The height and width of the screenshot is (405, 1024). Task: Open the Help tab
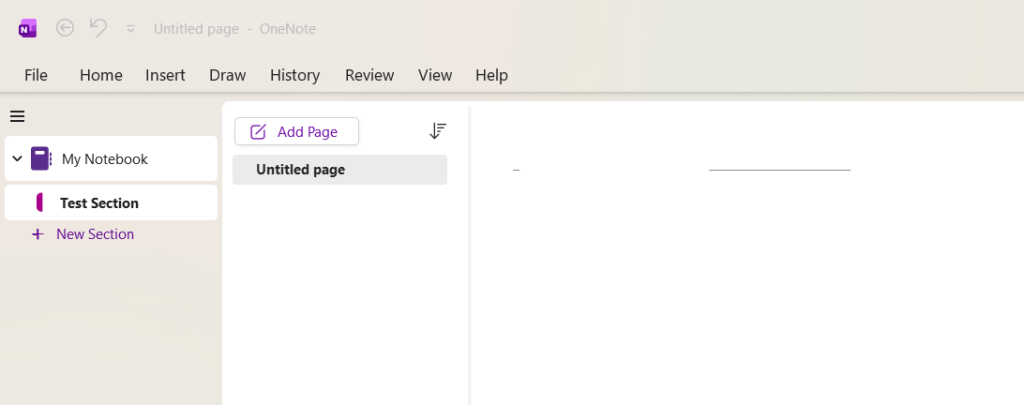pos(491,75)
